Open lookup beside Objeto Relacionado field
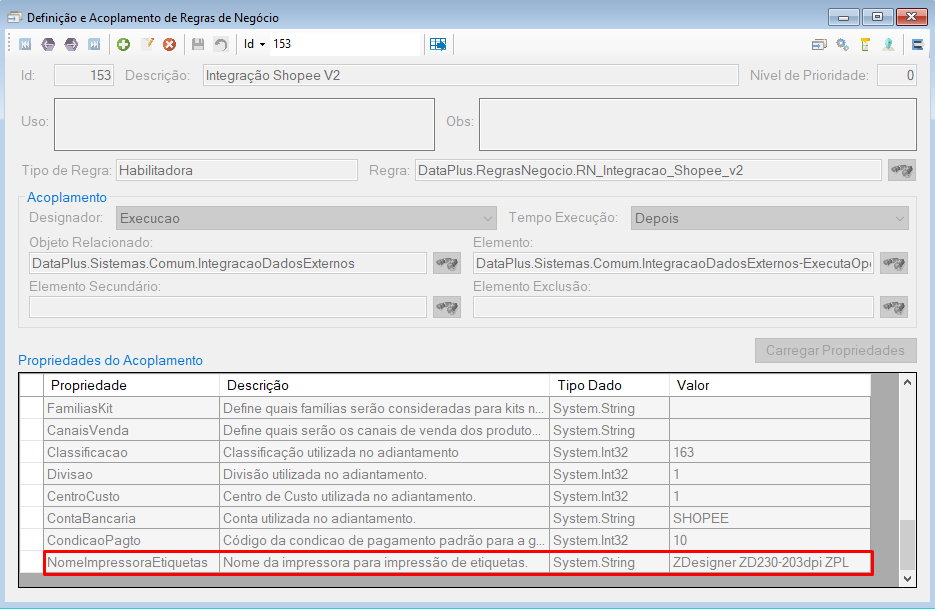935x609 pixels. point(447,263)
